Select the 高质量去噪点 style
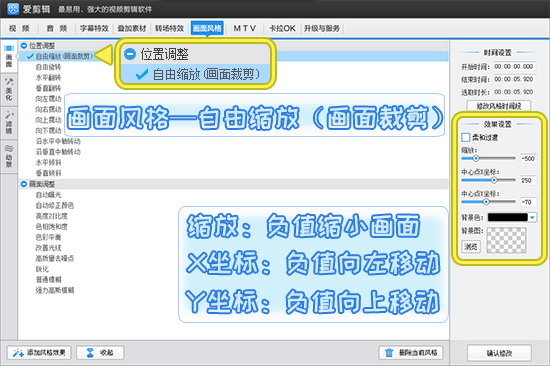This screenshot has height=366, width=550. point(55,258)
